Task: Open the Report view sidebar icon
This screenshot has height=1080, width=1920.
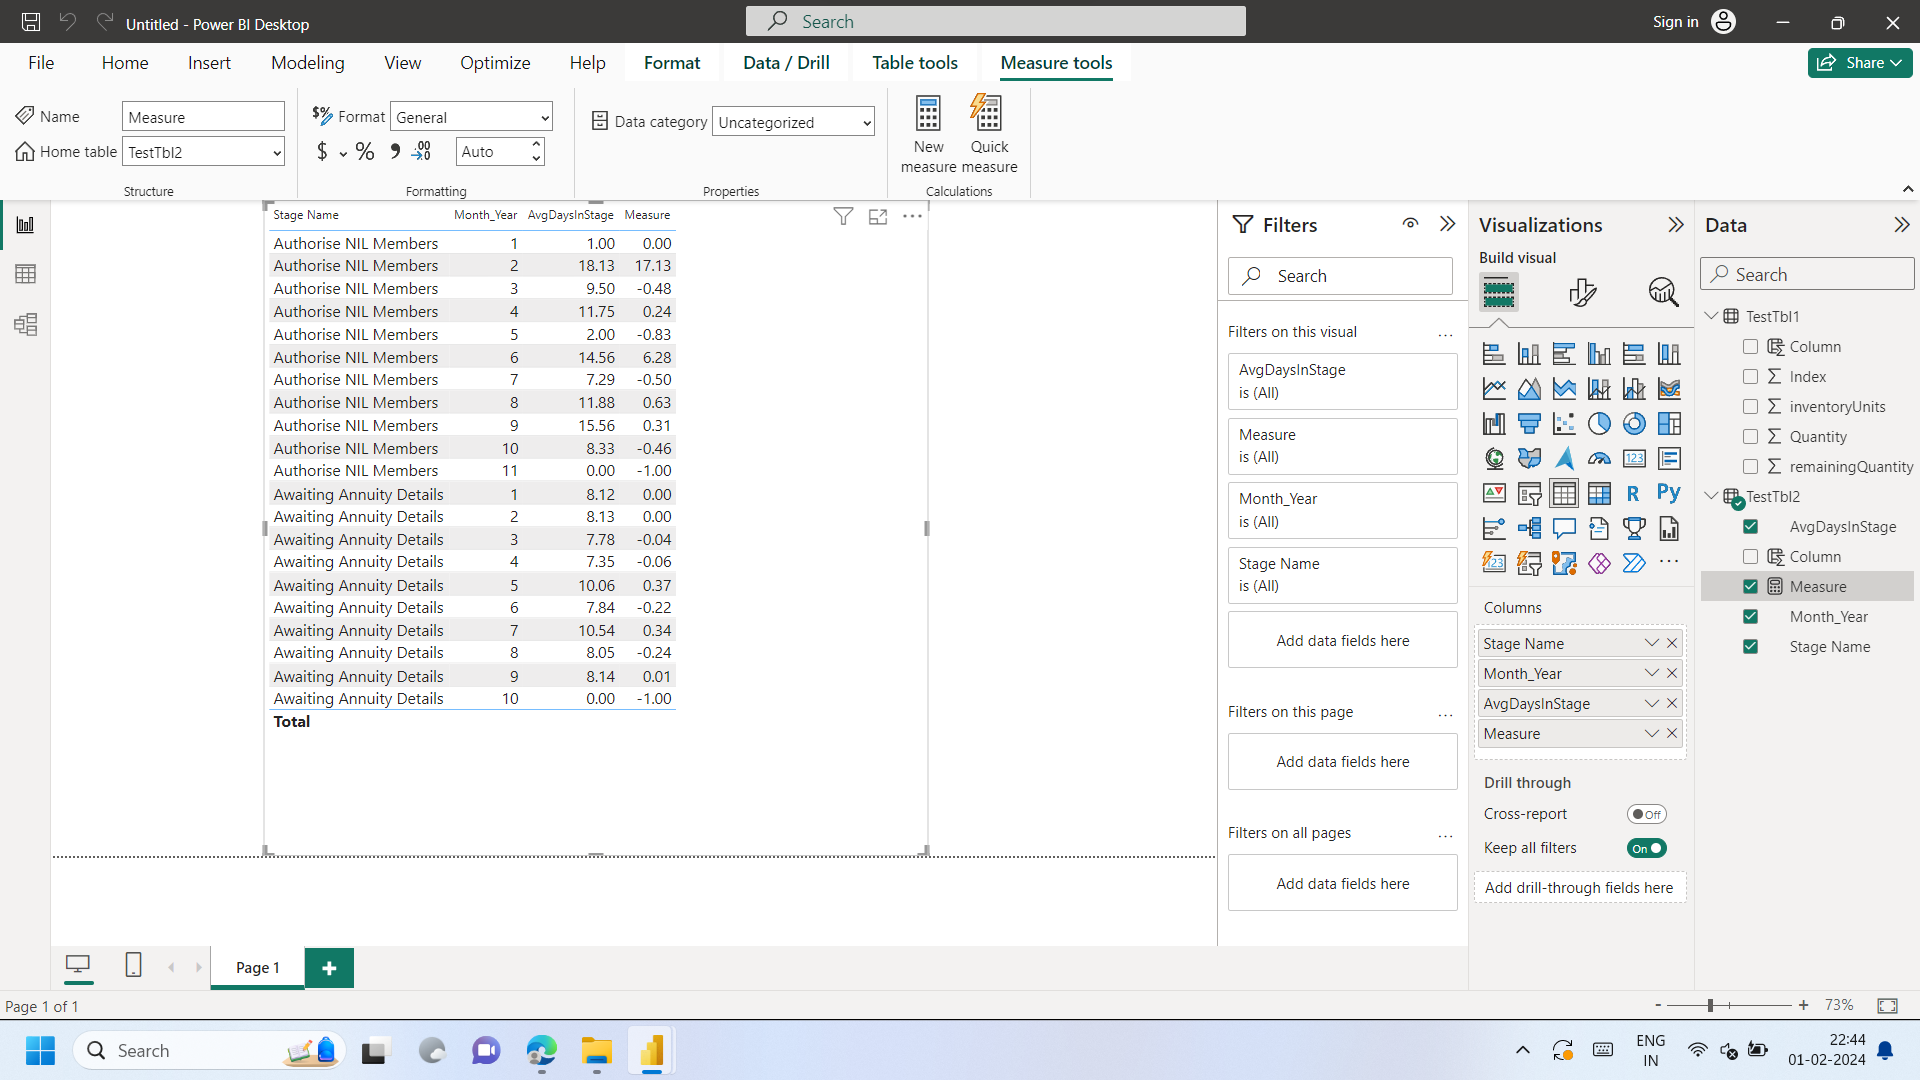Action: click(26, 224)
